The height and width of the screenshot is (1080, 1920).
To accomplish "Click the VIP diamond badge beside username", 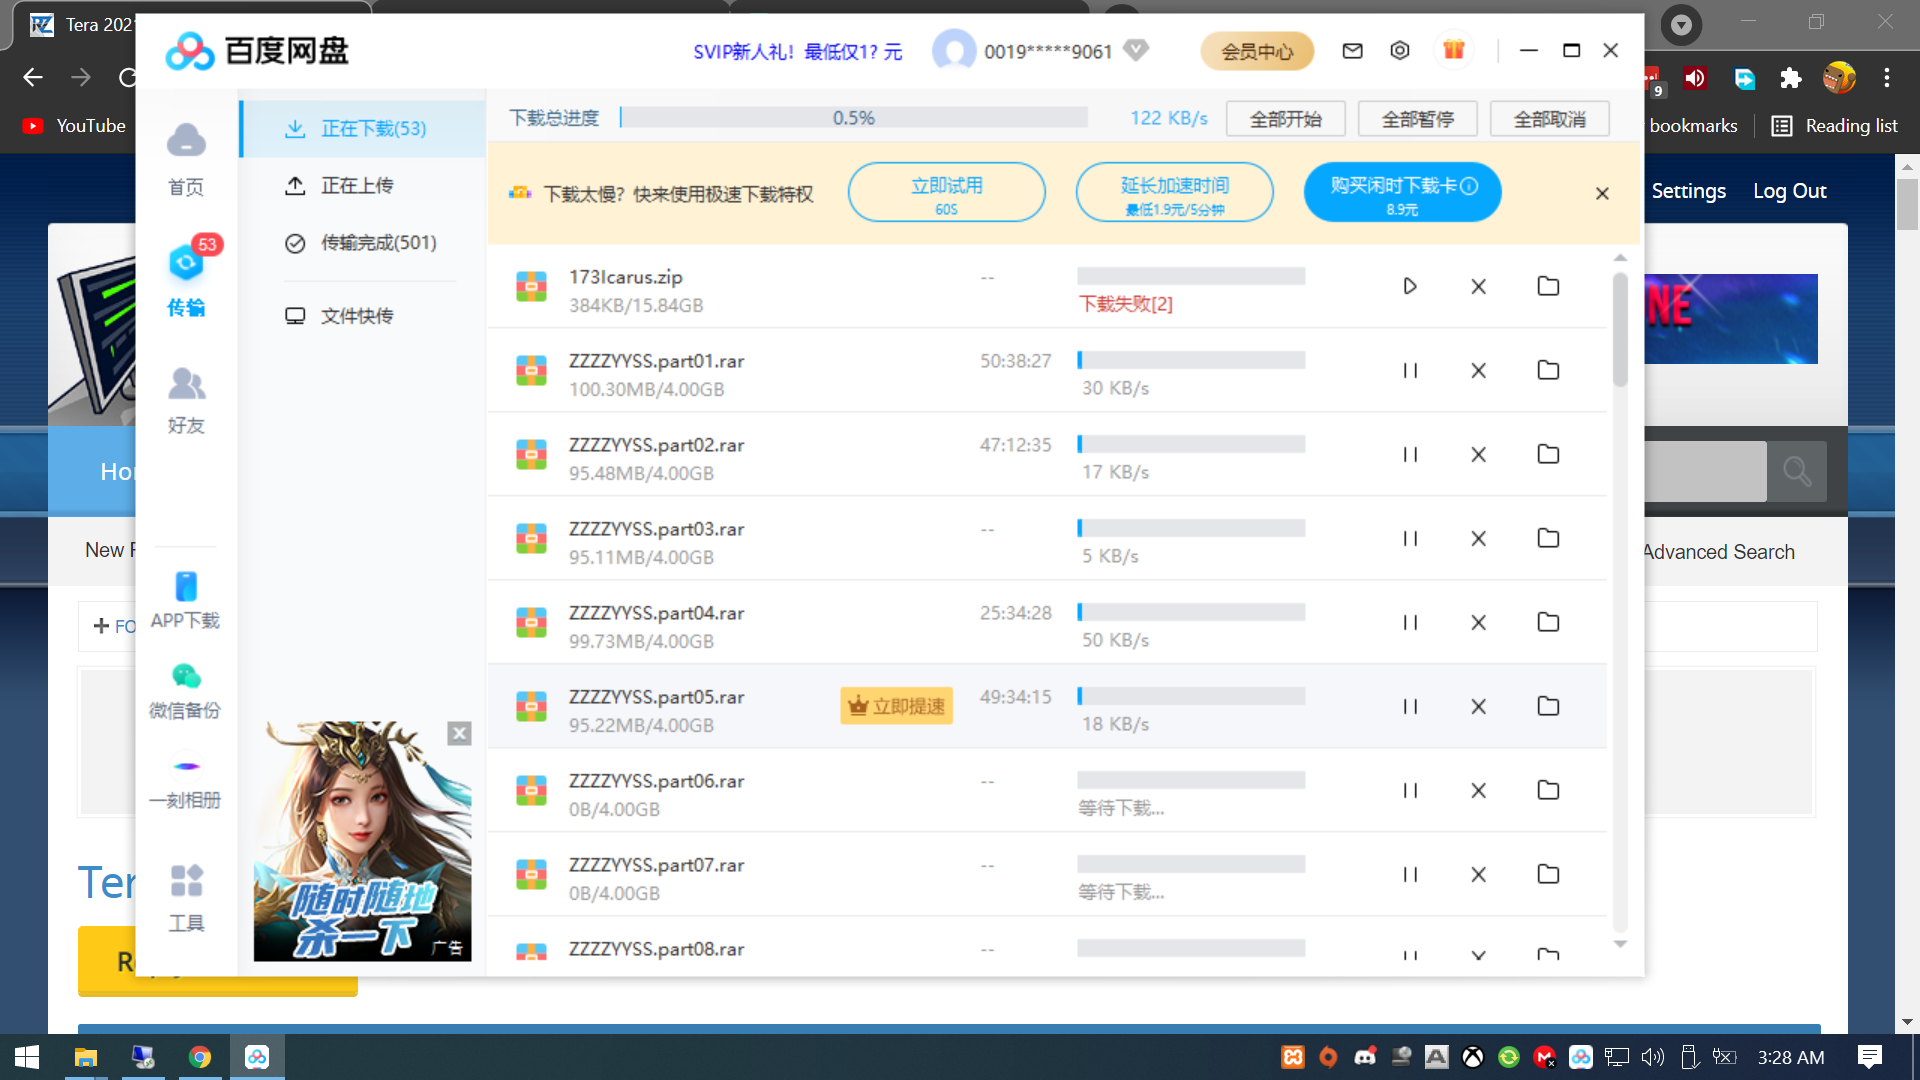I will coord(1136,50).
